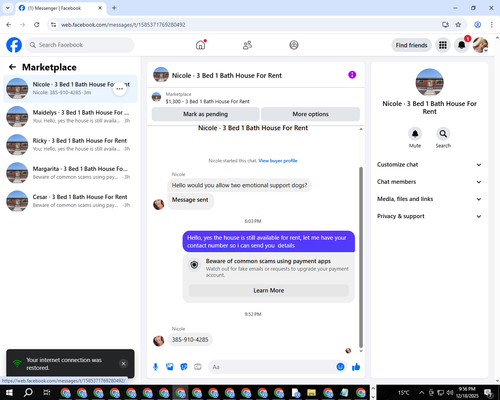500x400 pixels.
Task: Click Nicole's avatar beside phone number message
Action: point(158,341)
